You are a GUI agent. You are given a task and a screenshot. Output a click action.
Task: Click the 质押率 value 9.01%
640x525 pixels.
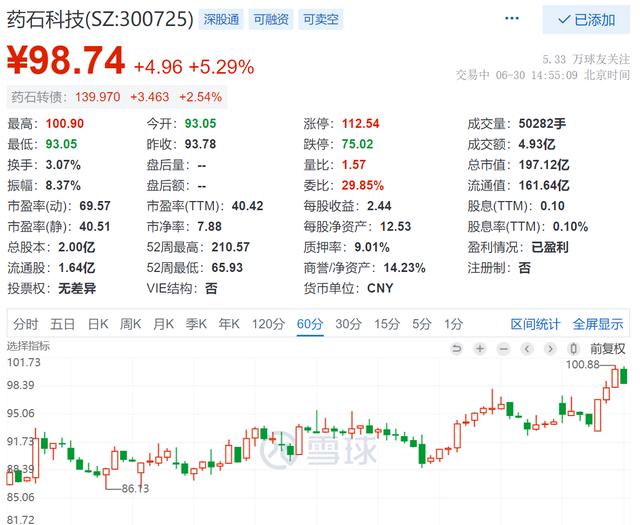click(372, 247)
